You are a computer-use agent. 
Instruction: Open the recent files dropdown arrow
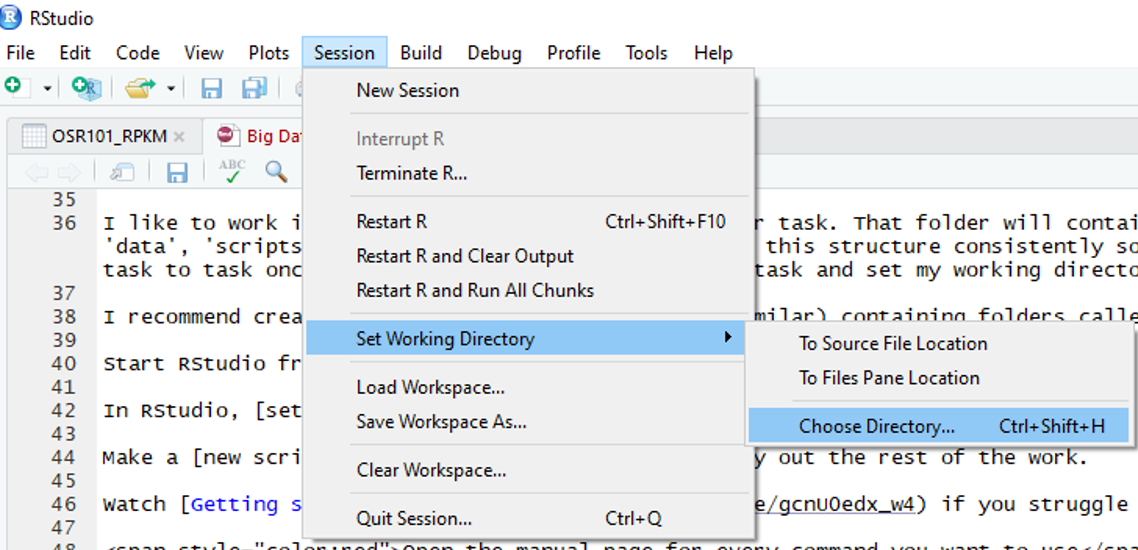click(170, 89)
